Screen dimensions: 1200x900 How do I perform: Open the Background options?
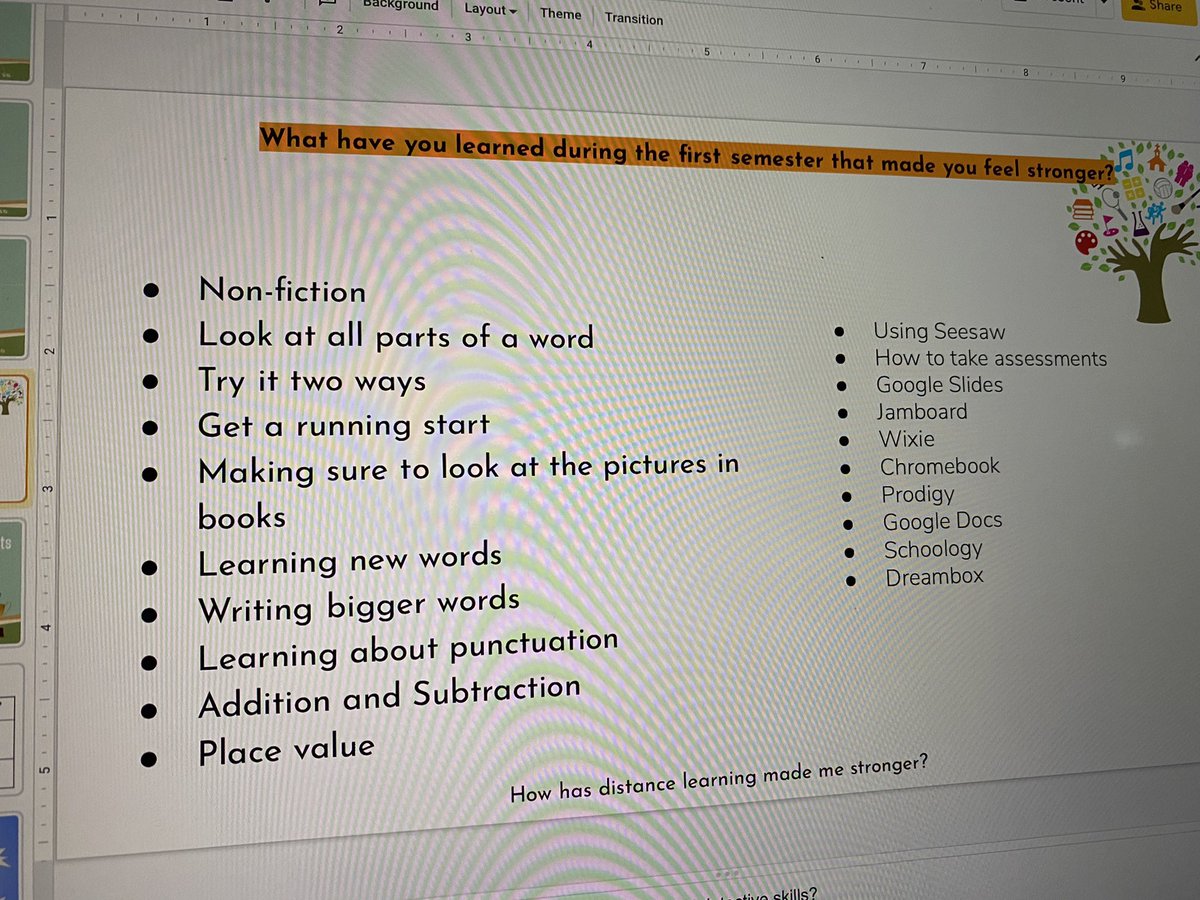pyautogui.click(x=400, y=5)
